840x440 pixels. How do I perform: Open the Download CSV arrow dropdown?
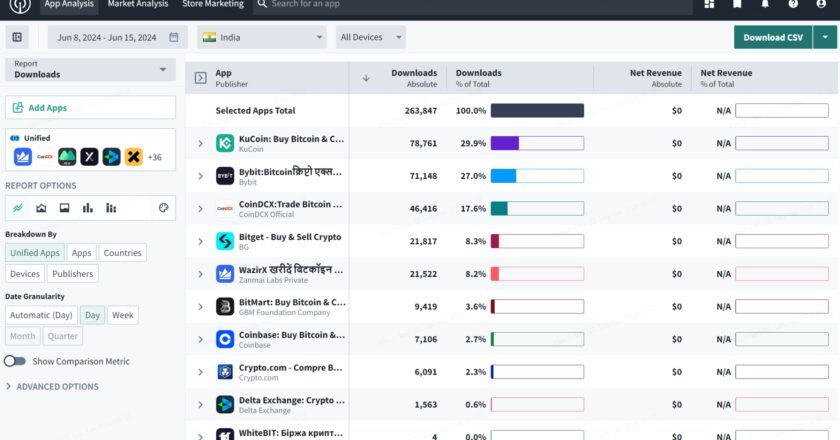click(825, 37)
